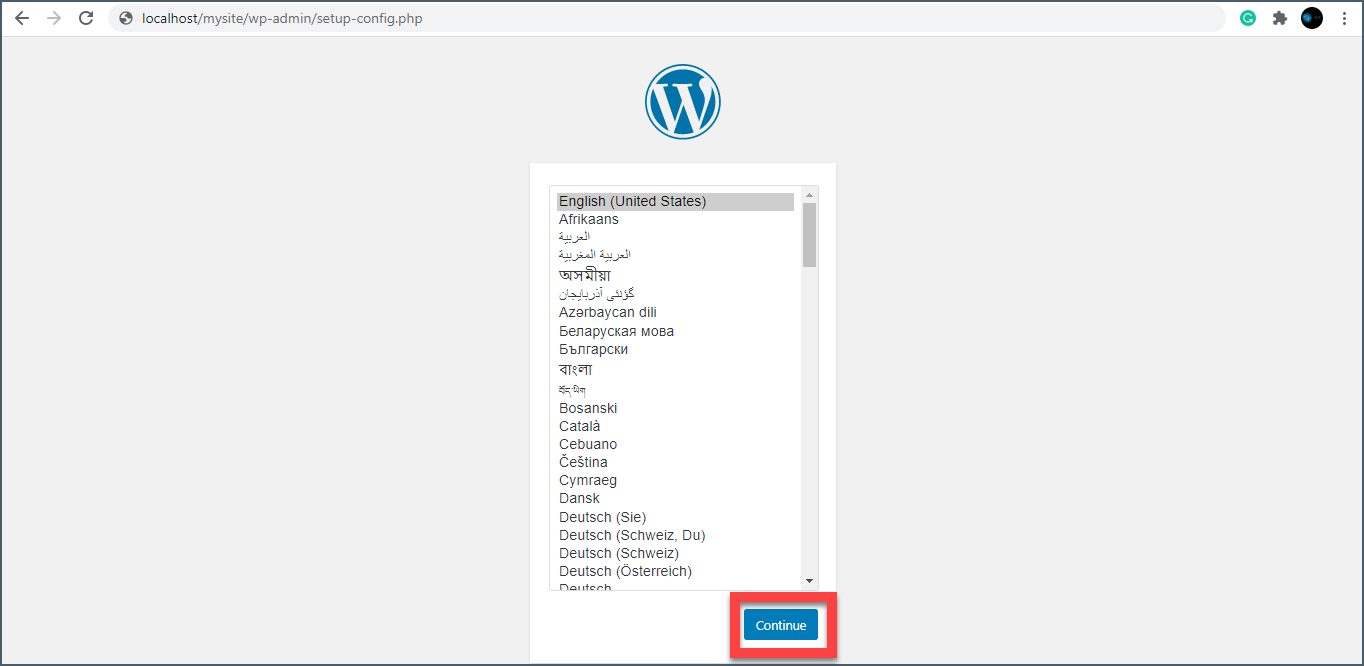
Task: Select Беларуская мова language
Action: pyautogui.click(x=675, y=331)
